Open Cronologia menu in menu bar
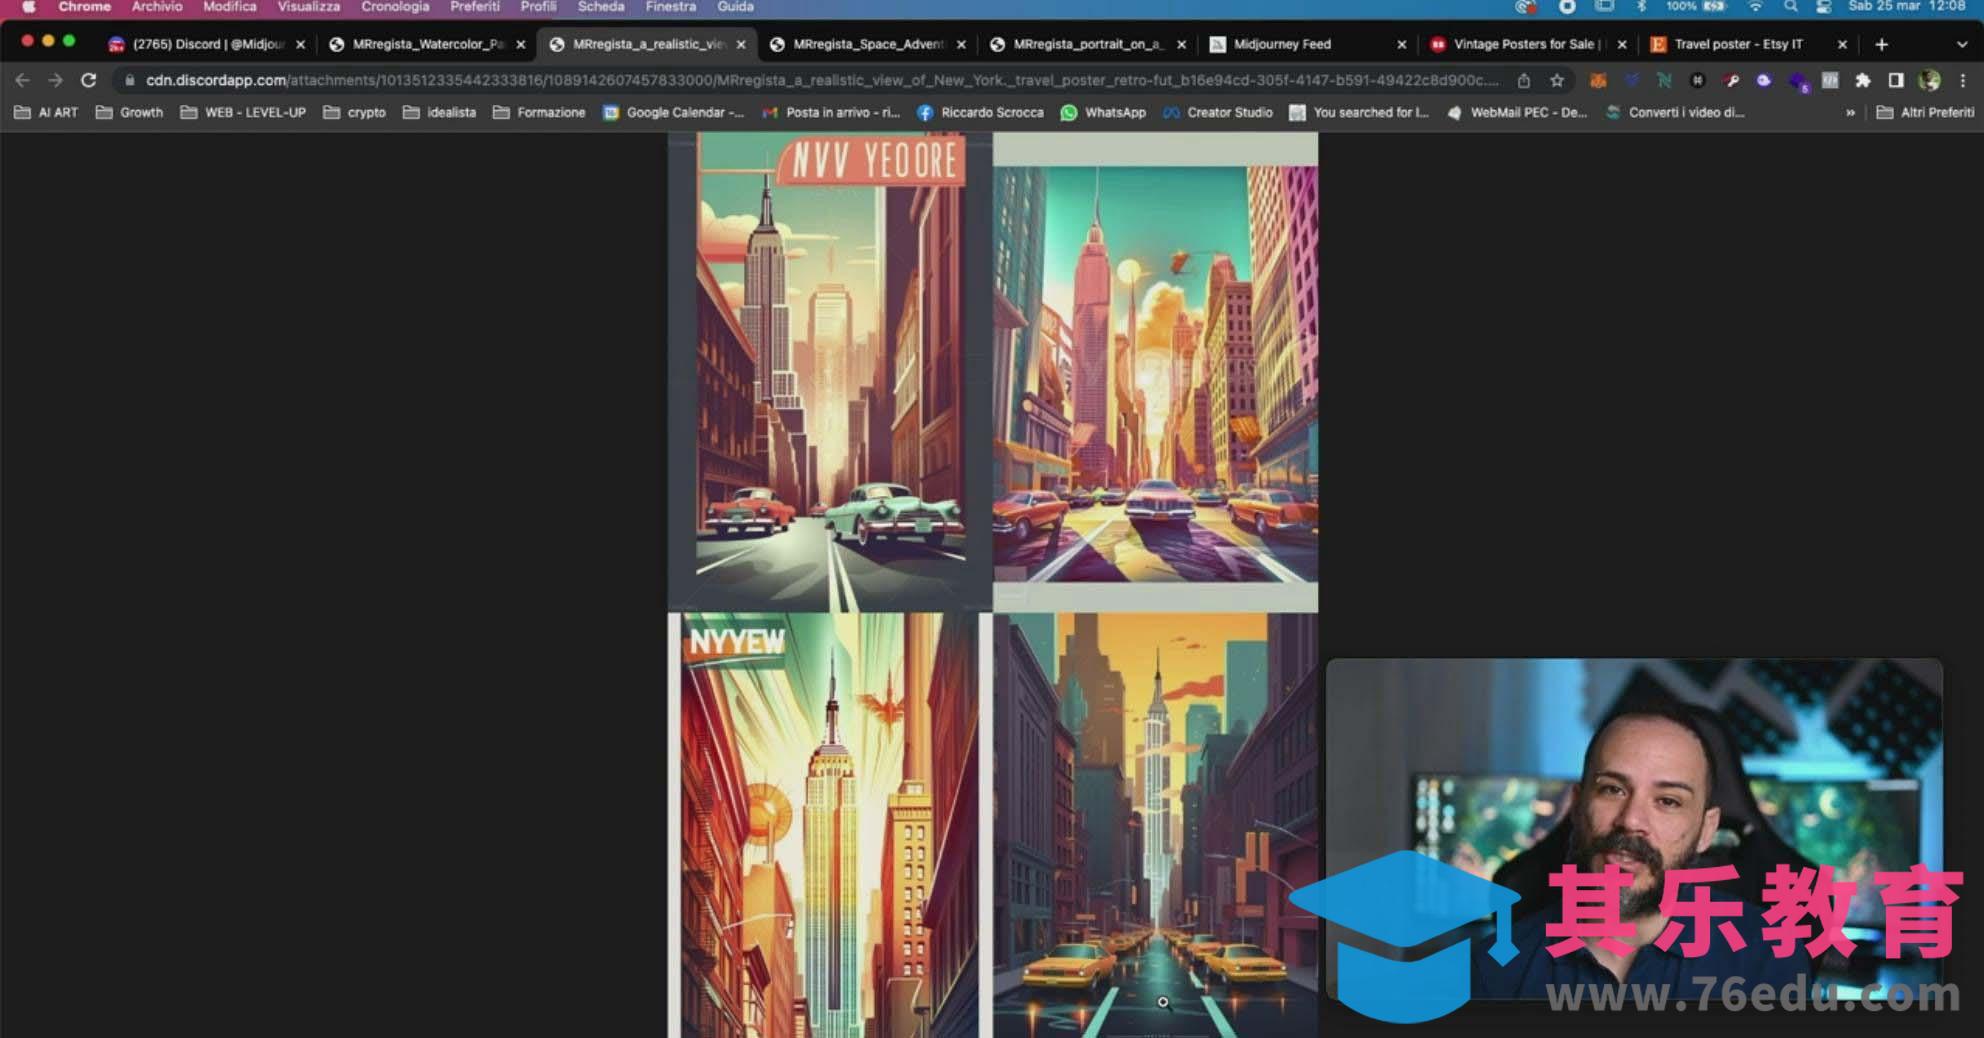Image resolution: width=1984 pixels, height=1038 pixels. [394, 7]
